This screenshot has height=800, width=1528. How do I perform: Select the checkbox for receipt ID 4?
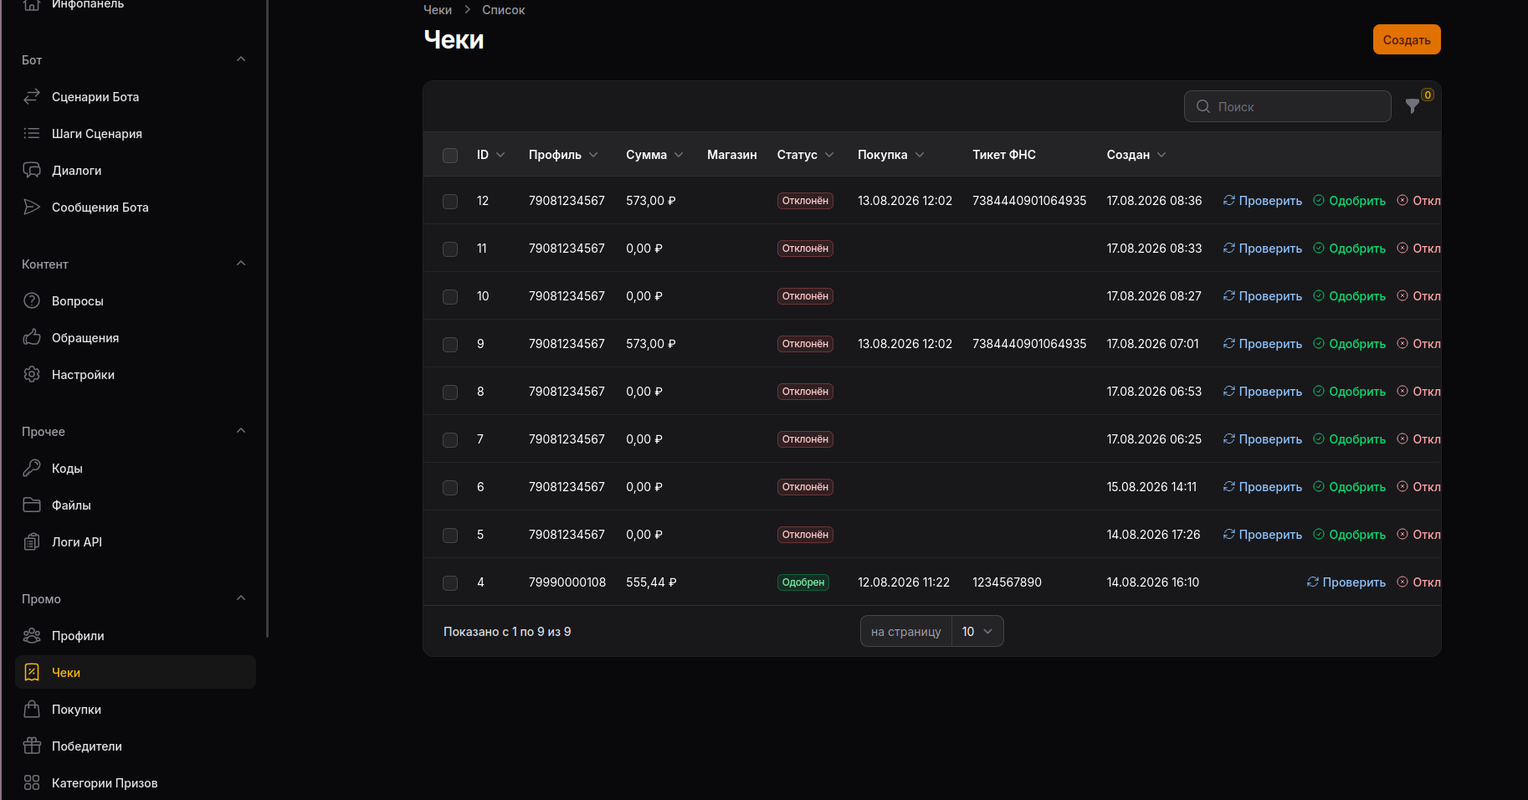point(450,583)
